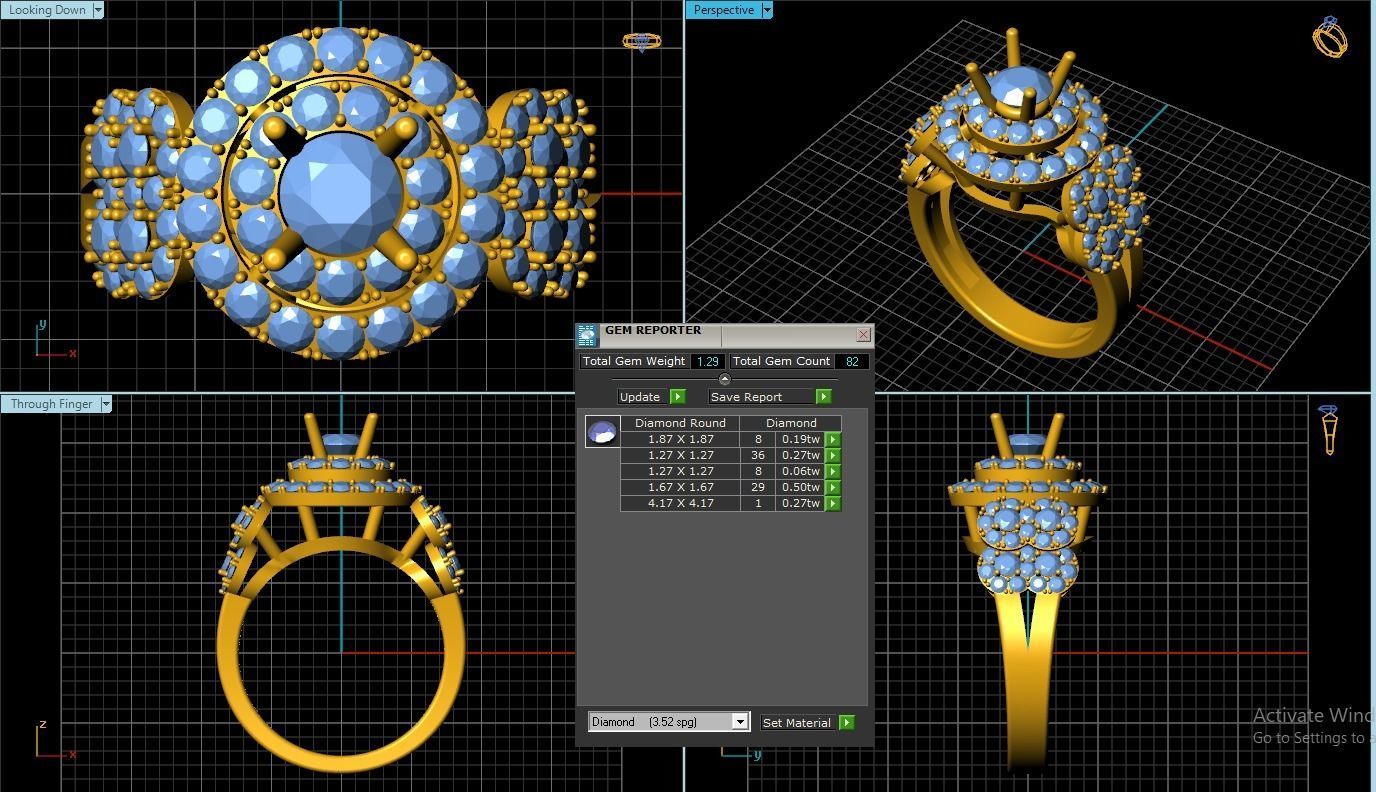
Task: Click the Total Gem Count value 82
Action: [852, 361]
